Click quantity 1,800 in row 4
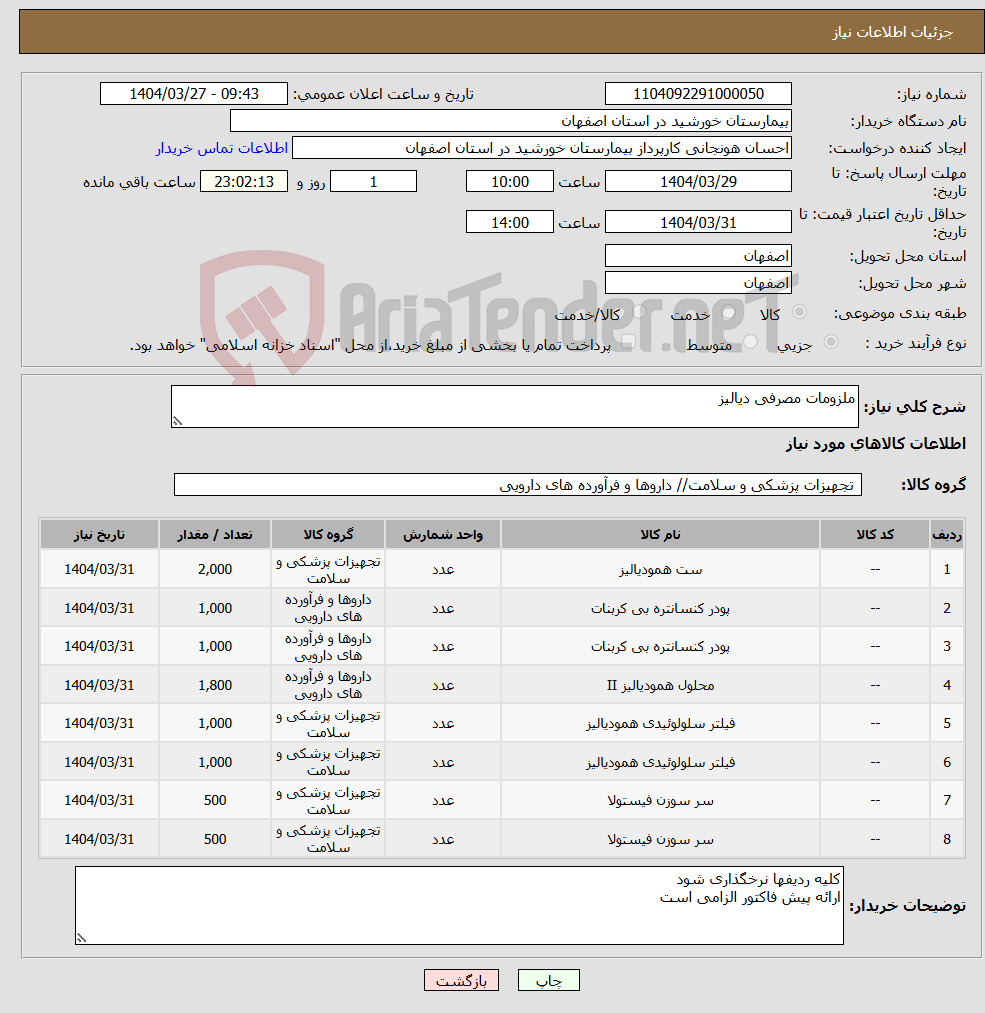 click(215, 685)
